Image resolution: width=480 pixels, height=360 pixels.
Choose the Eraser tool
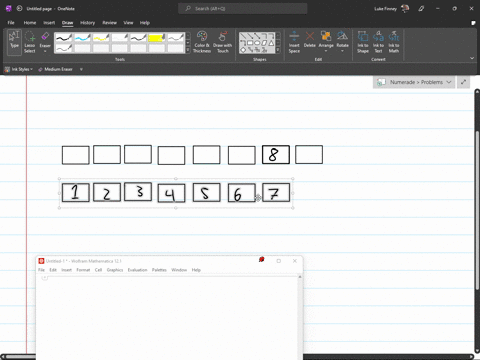(45, 42)
